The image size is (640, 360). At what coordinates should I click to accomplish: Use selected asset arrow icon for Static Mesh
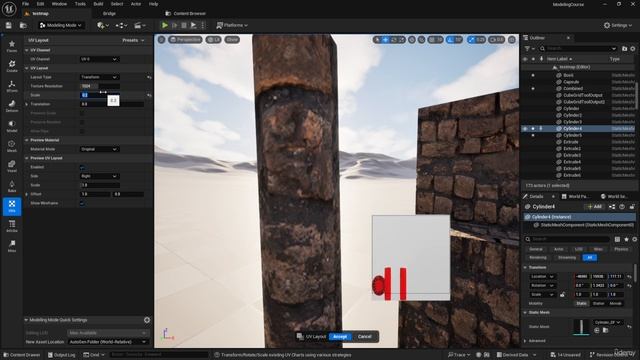point(597,330)
